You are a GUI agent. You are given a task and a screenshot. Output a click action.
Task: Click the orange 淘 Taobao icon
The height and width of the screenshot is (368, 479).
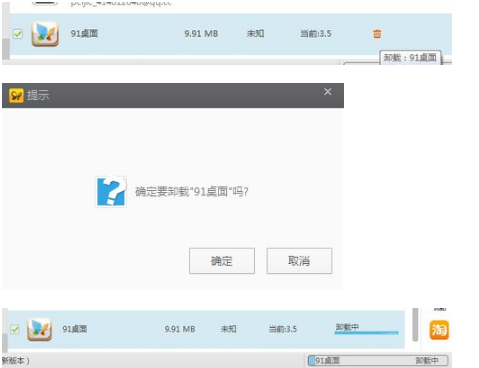click(x=439, y=330)
